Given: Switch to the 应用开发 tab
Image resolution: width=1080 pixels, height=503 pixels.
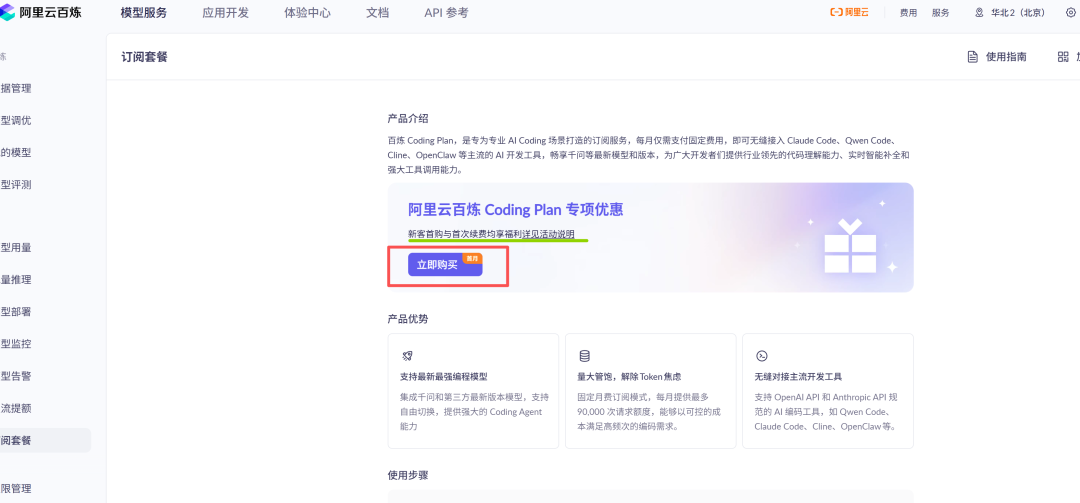Looking at the screenshot, I should coord(226,12).
